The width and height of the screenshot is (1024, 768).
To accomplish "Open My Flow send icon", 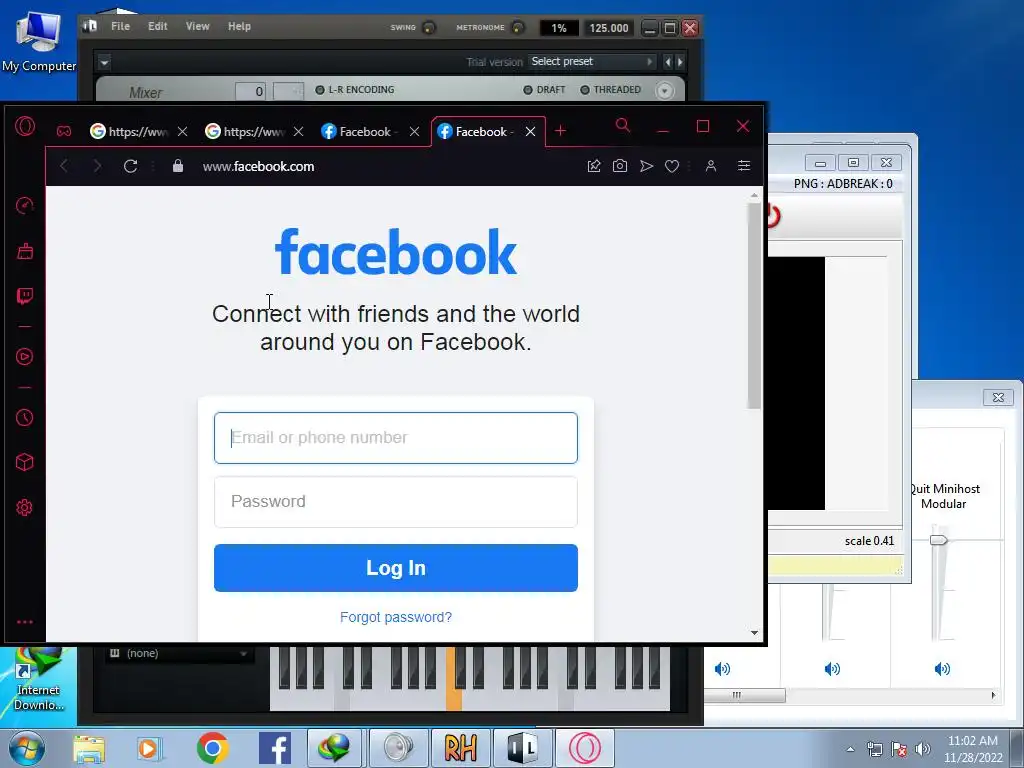I will coord(647,166).
